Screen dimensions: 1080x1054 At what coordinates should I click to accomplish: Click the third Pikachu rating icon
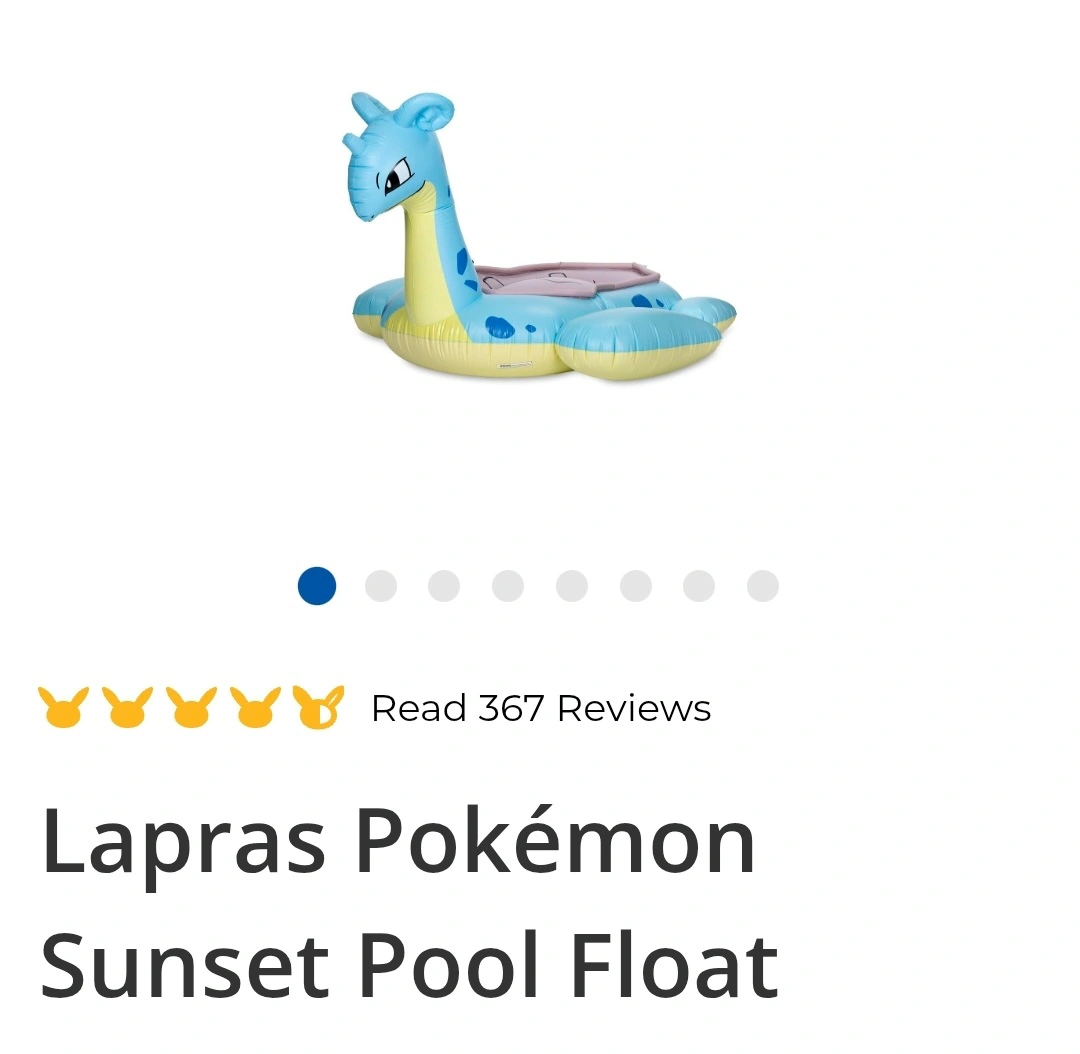191,708
